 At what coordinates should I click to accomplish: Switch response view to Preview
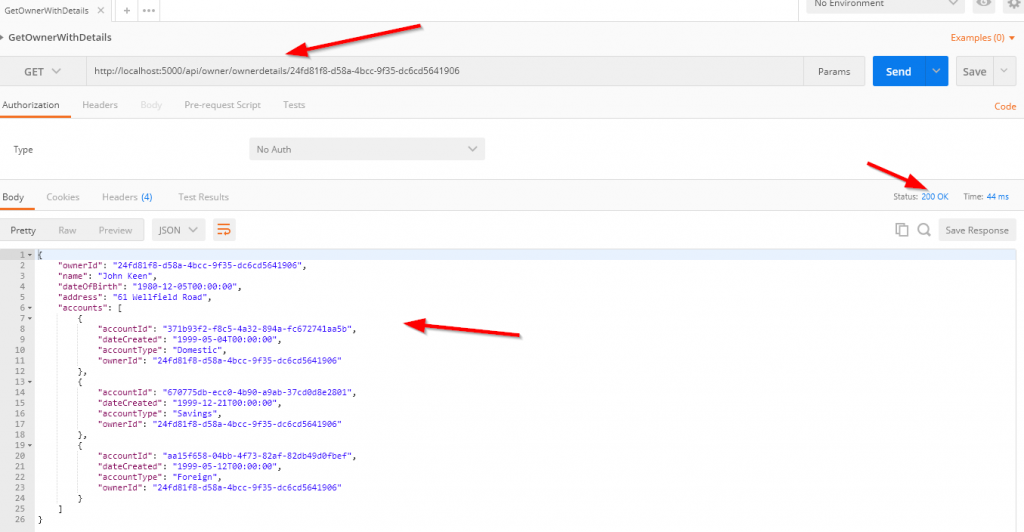[115, 230]
